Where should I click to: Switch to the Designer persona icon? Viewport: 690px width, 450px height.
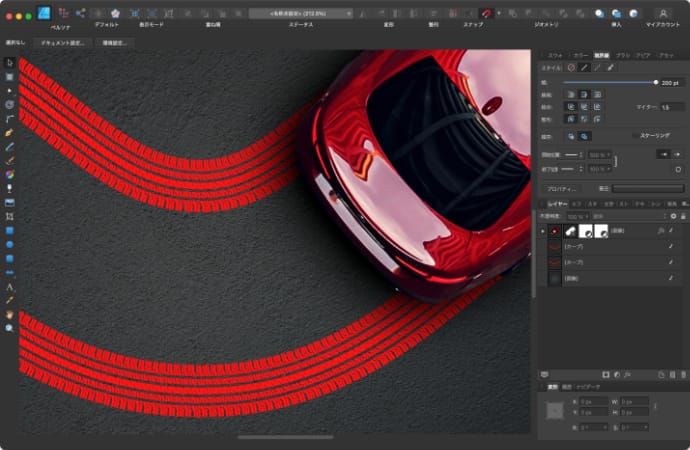(44, 13)
